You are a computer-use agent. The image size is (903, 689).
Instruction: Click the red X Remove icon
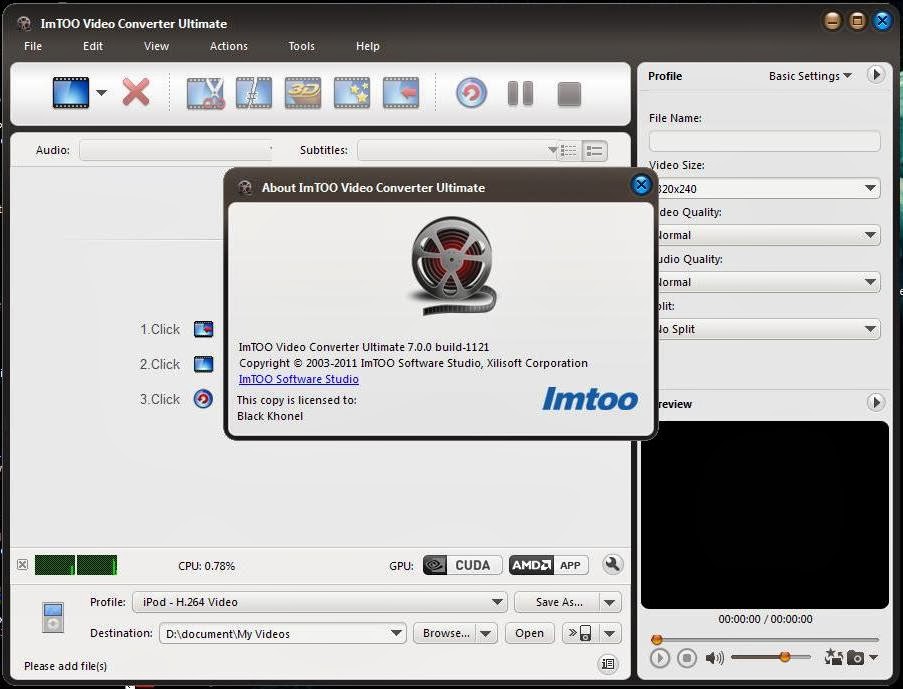pyautogui.click(x=136, y=92)
